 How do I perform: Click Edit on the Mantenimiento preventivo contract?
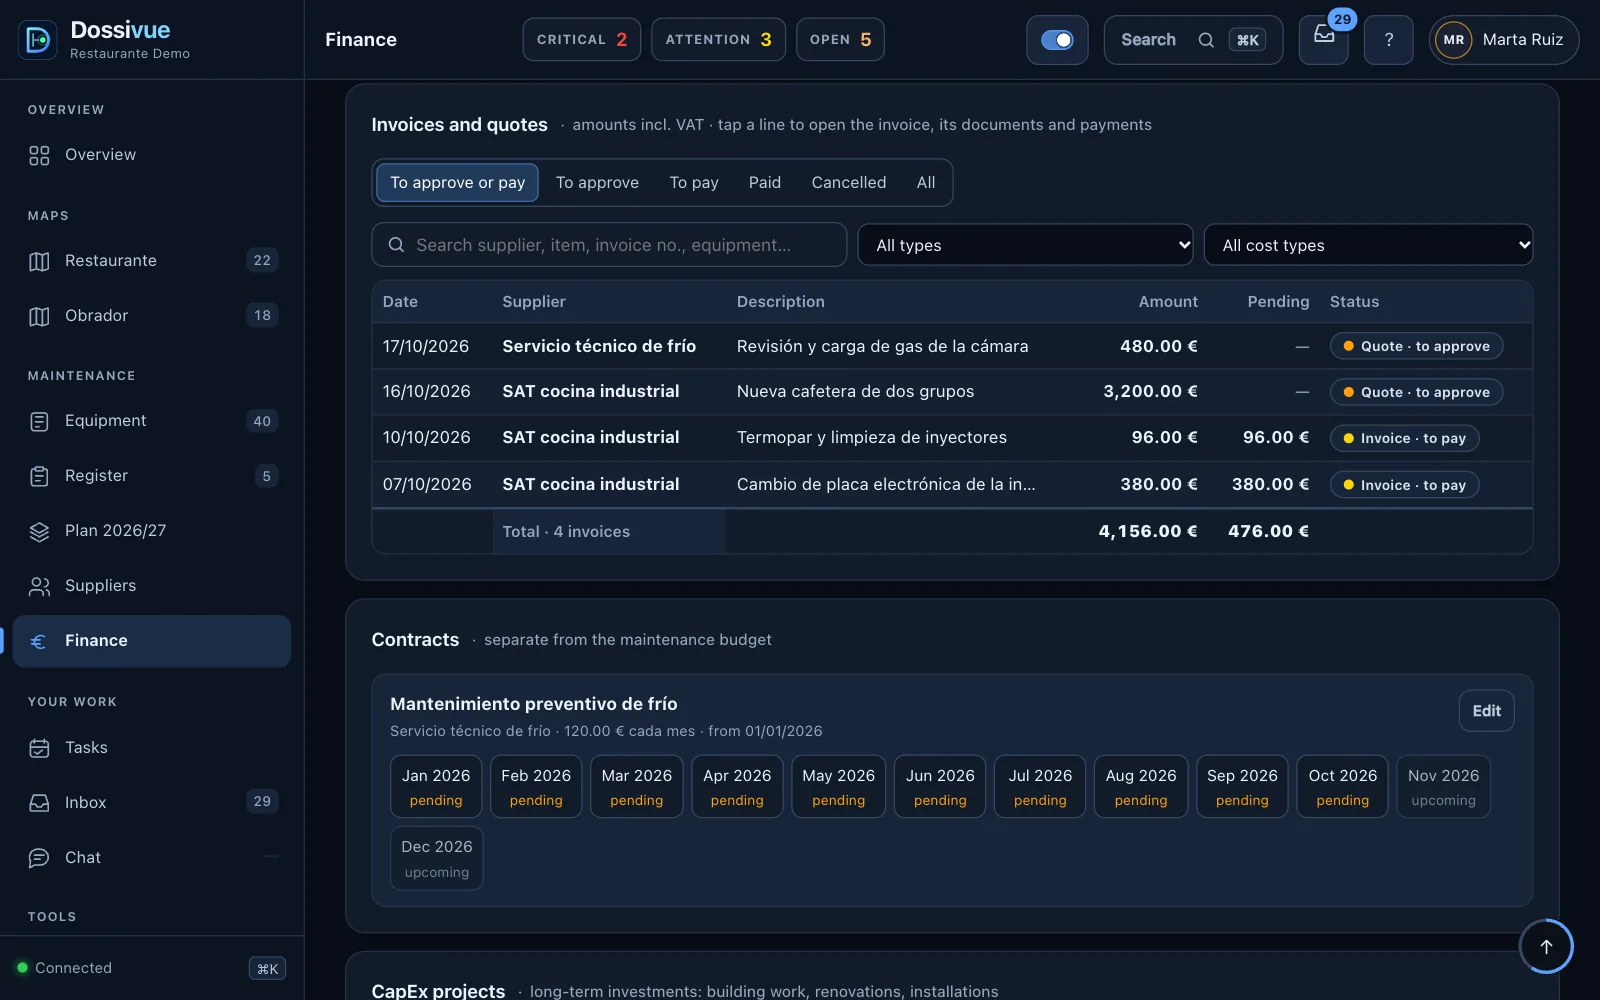pos(1486,711)
